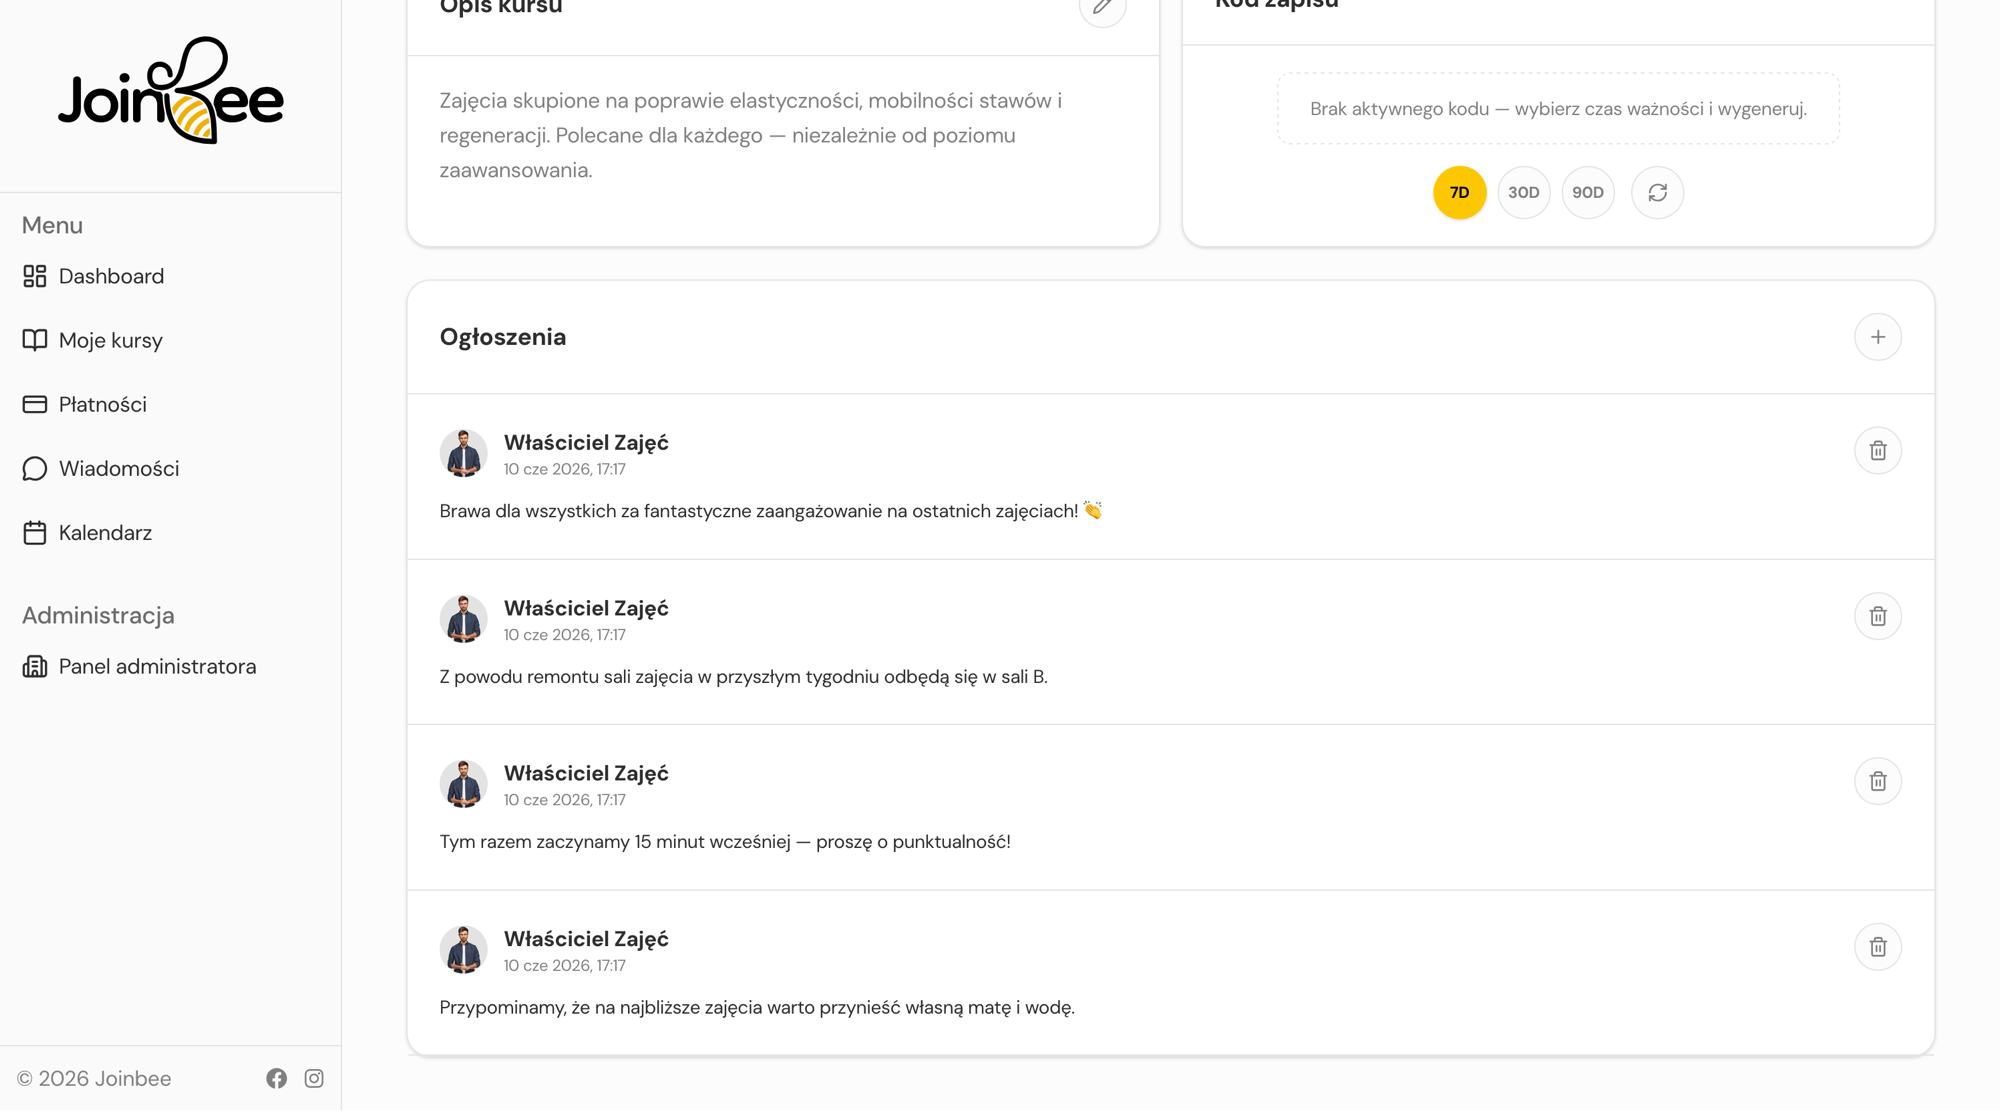This screenshot has height=1112, width=2000.
Task: Select the 7D validity option
Action: [x=1459, y=192]
